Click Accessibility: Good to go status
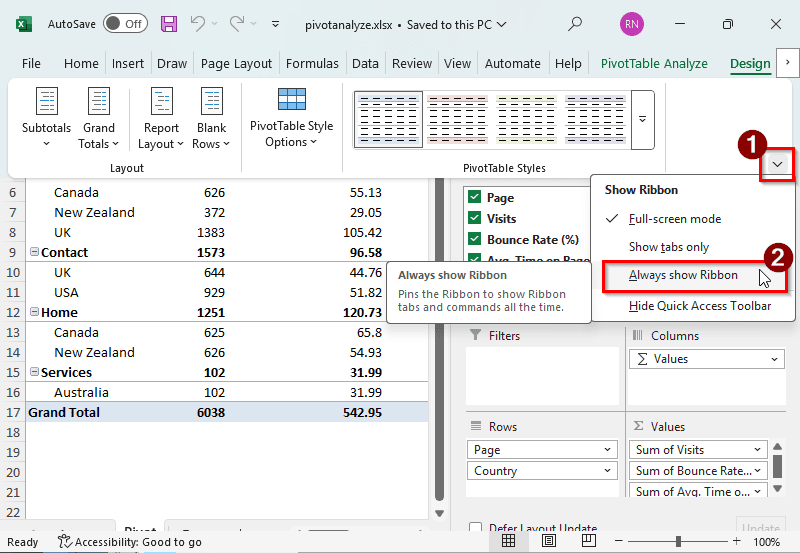The height and width of the screenshot is (553, 800). (130, 542)
